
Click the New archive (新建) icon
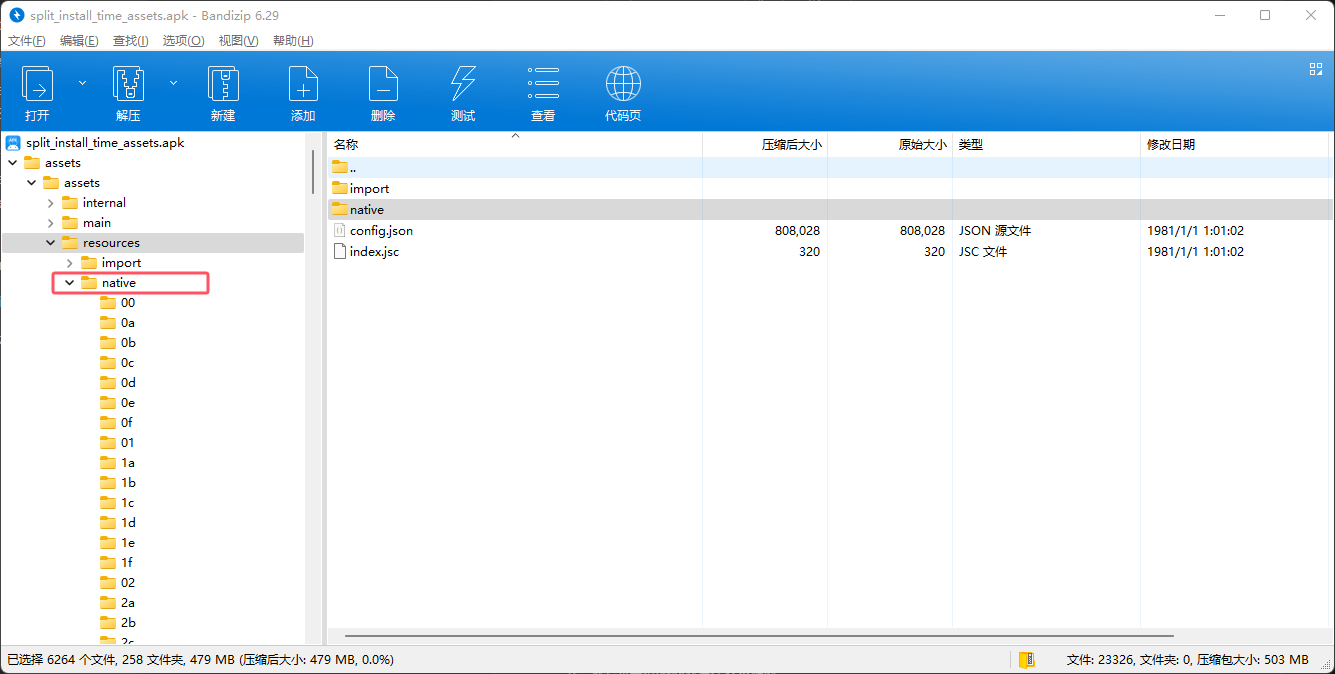[223, 85]
